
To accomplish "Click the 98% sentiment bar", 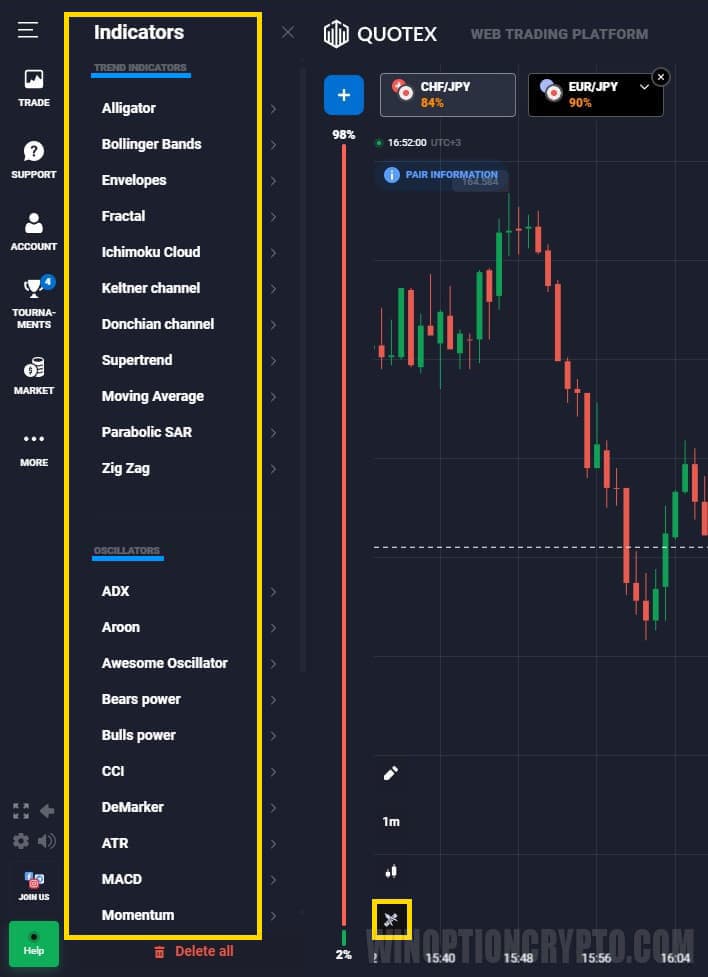I will 344,400.
